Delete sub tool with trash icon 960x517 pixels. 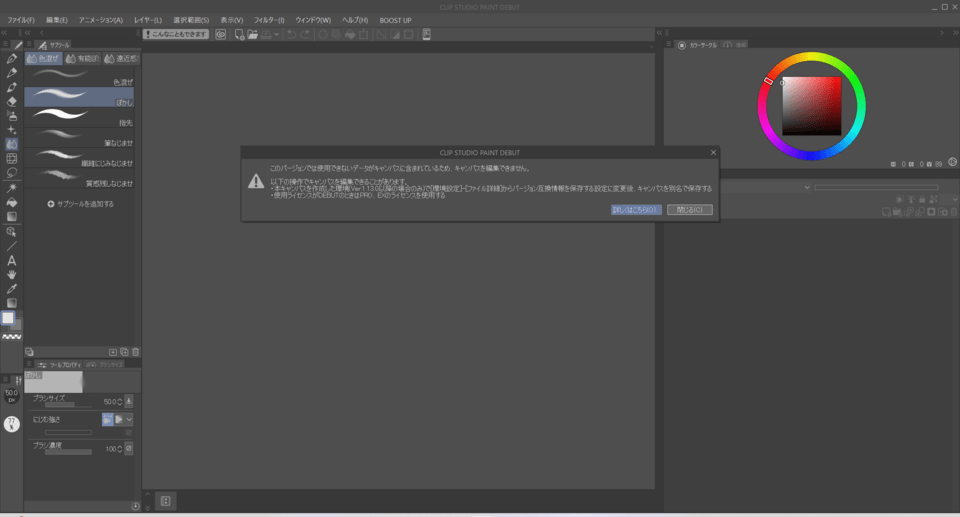click(136, 352)
